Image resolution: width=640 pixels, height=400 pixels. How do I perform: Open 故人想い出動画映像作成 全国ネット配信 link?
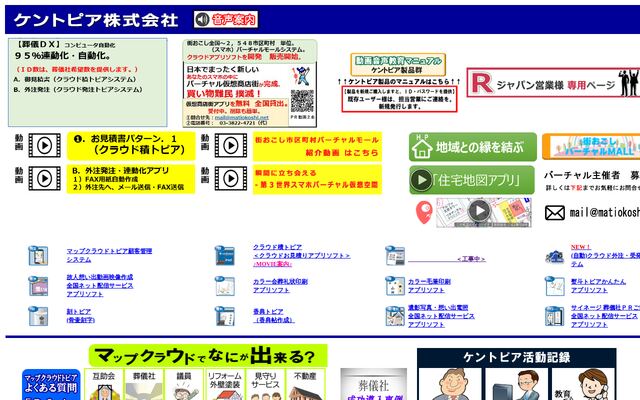click(100, 285)
